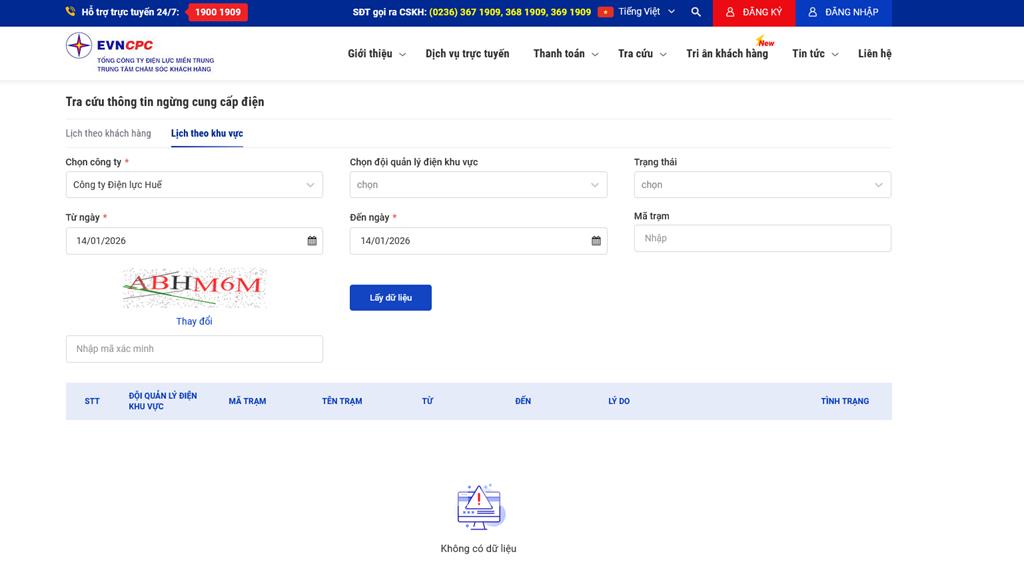This screenshot has height=580, width=1024.
Task: Click the ĐĂNG KÝ button
Action: point(754,12)
